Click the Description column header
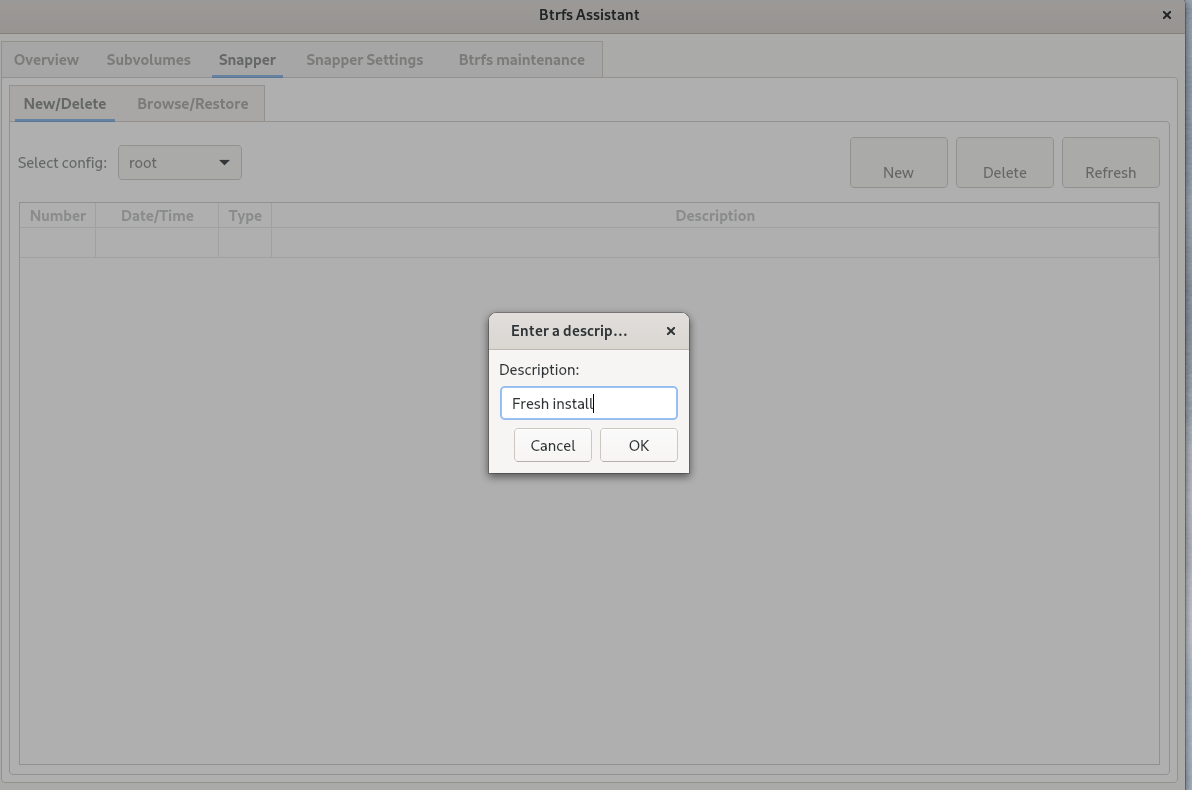The width and height of the screenshot is (1192, 790). click(x=715, y=215)
